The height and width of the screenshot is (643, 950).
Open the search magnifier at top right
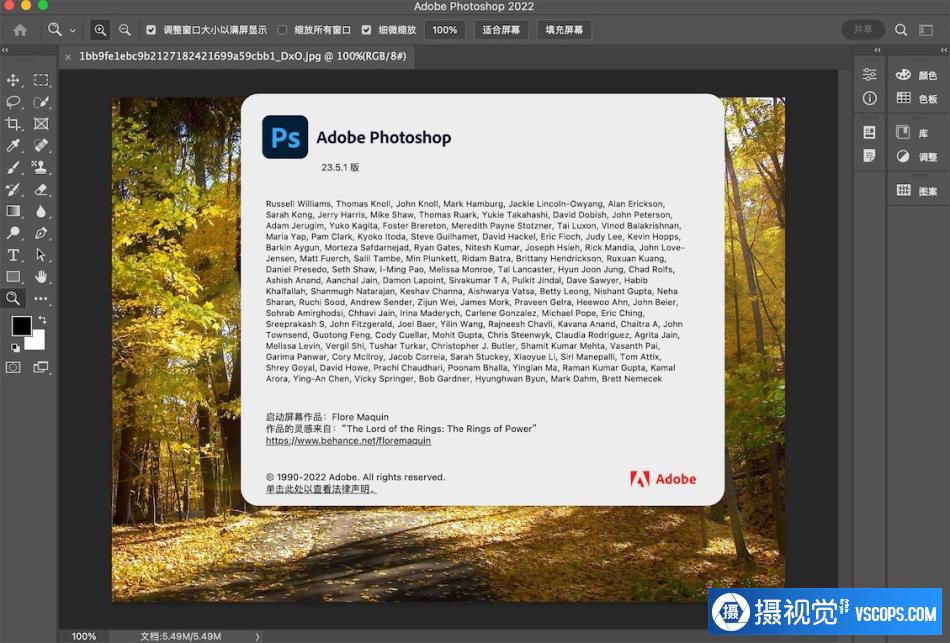point(901,30)
